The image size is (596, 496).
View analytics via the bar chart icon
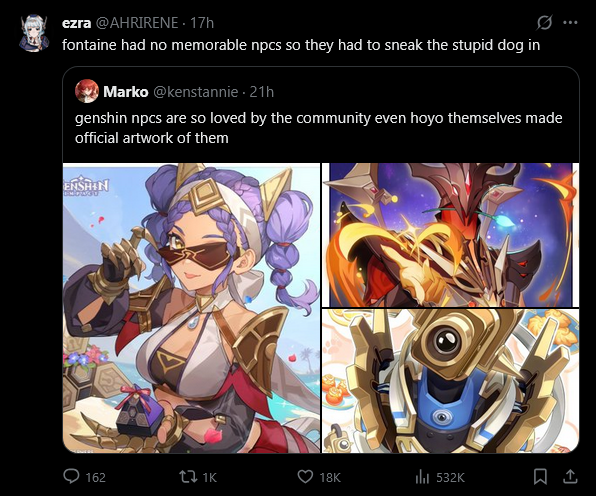(422, 477)
